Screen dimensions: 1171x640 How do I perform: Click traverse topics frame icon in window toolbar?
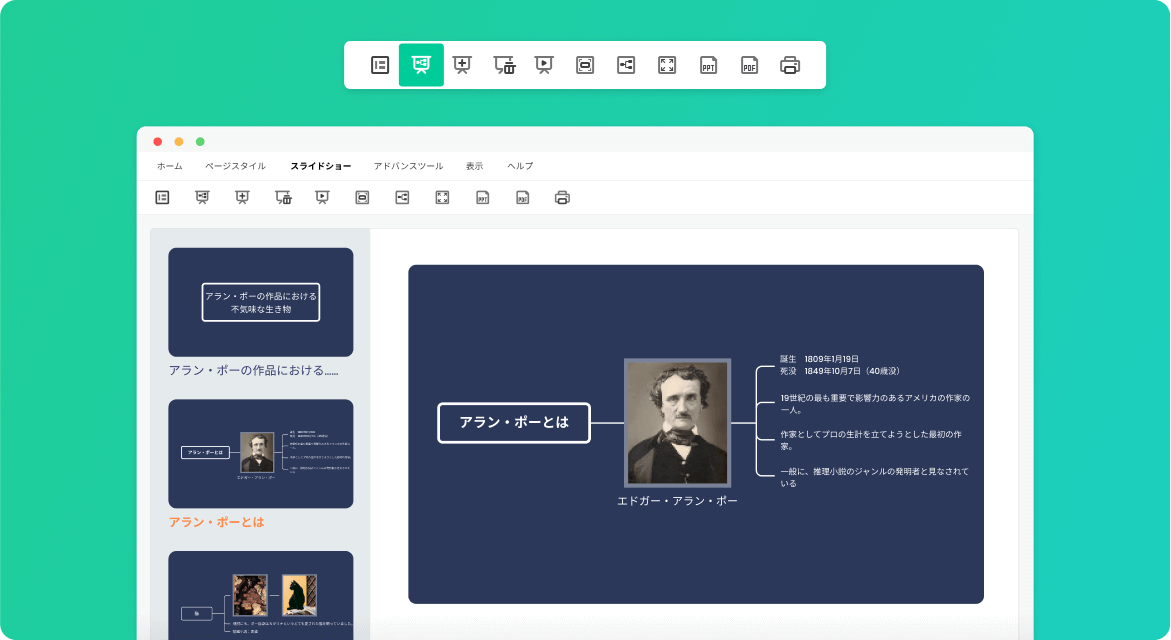362,197
